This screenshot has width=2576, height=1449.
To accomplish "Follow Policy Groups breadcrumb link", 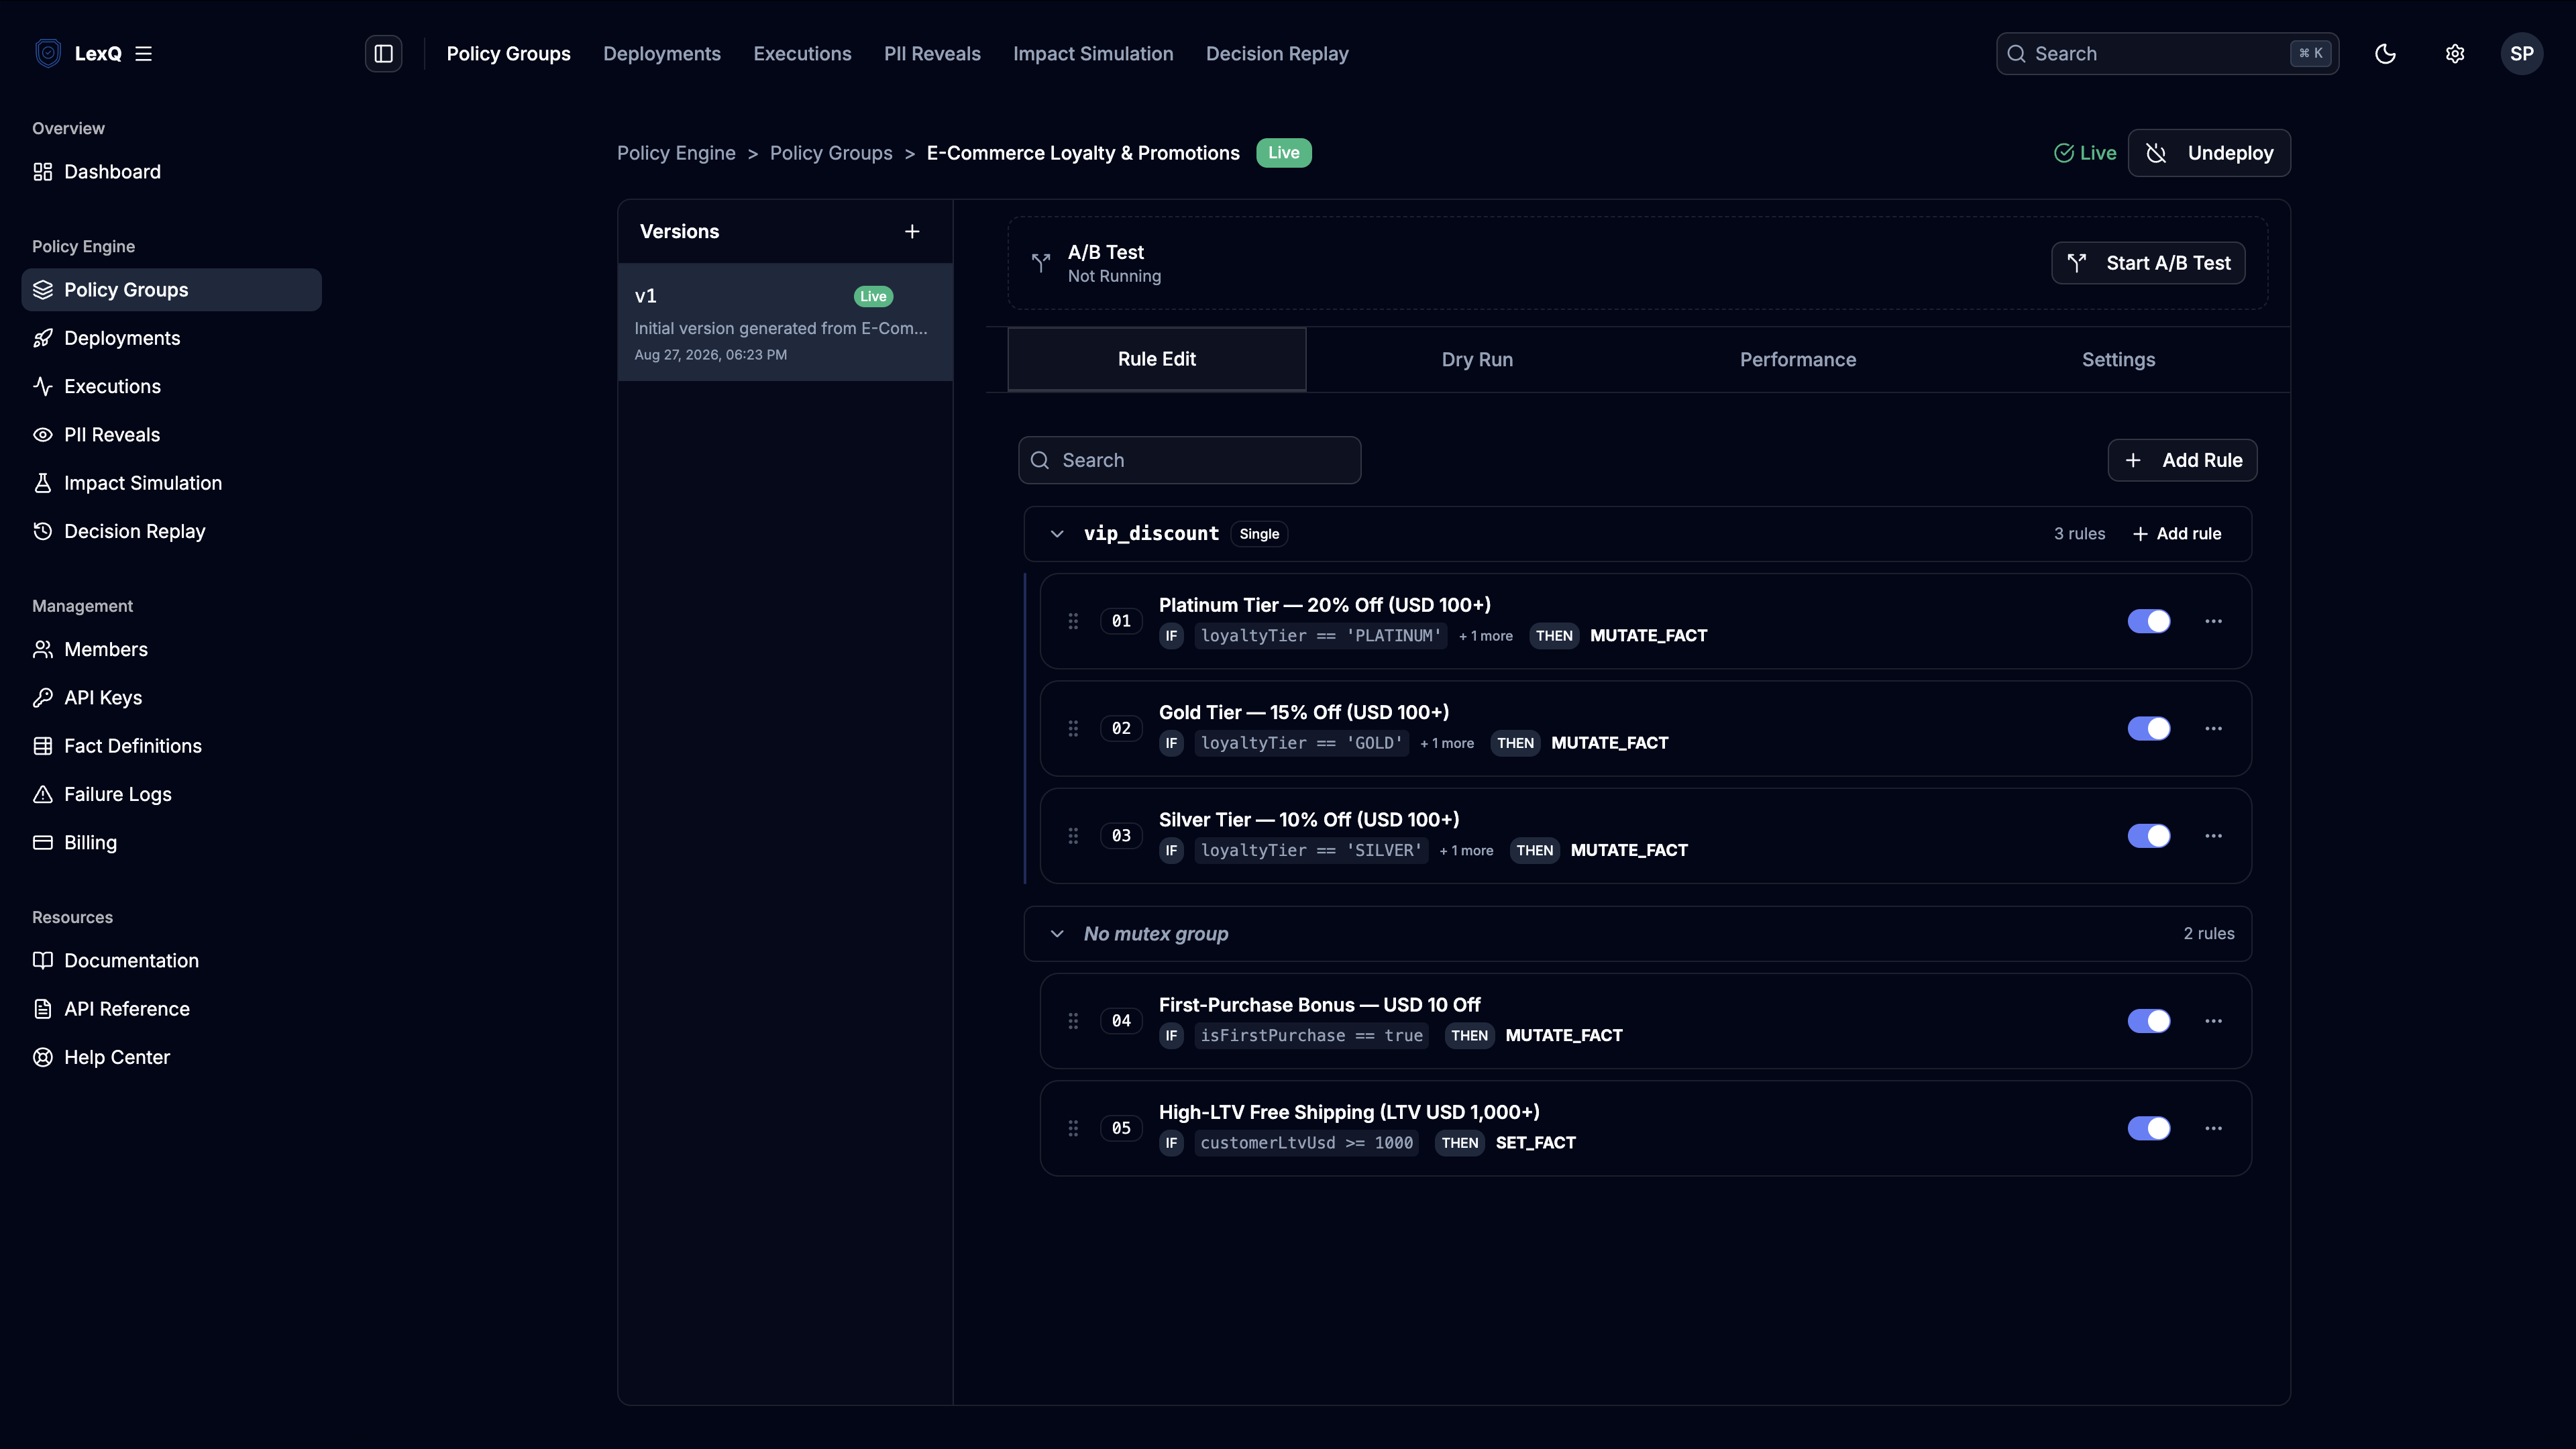I will coord(831,153).
